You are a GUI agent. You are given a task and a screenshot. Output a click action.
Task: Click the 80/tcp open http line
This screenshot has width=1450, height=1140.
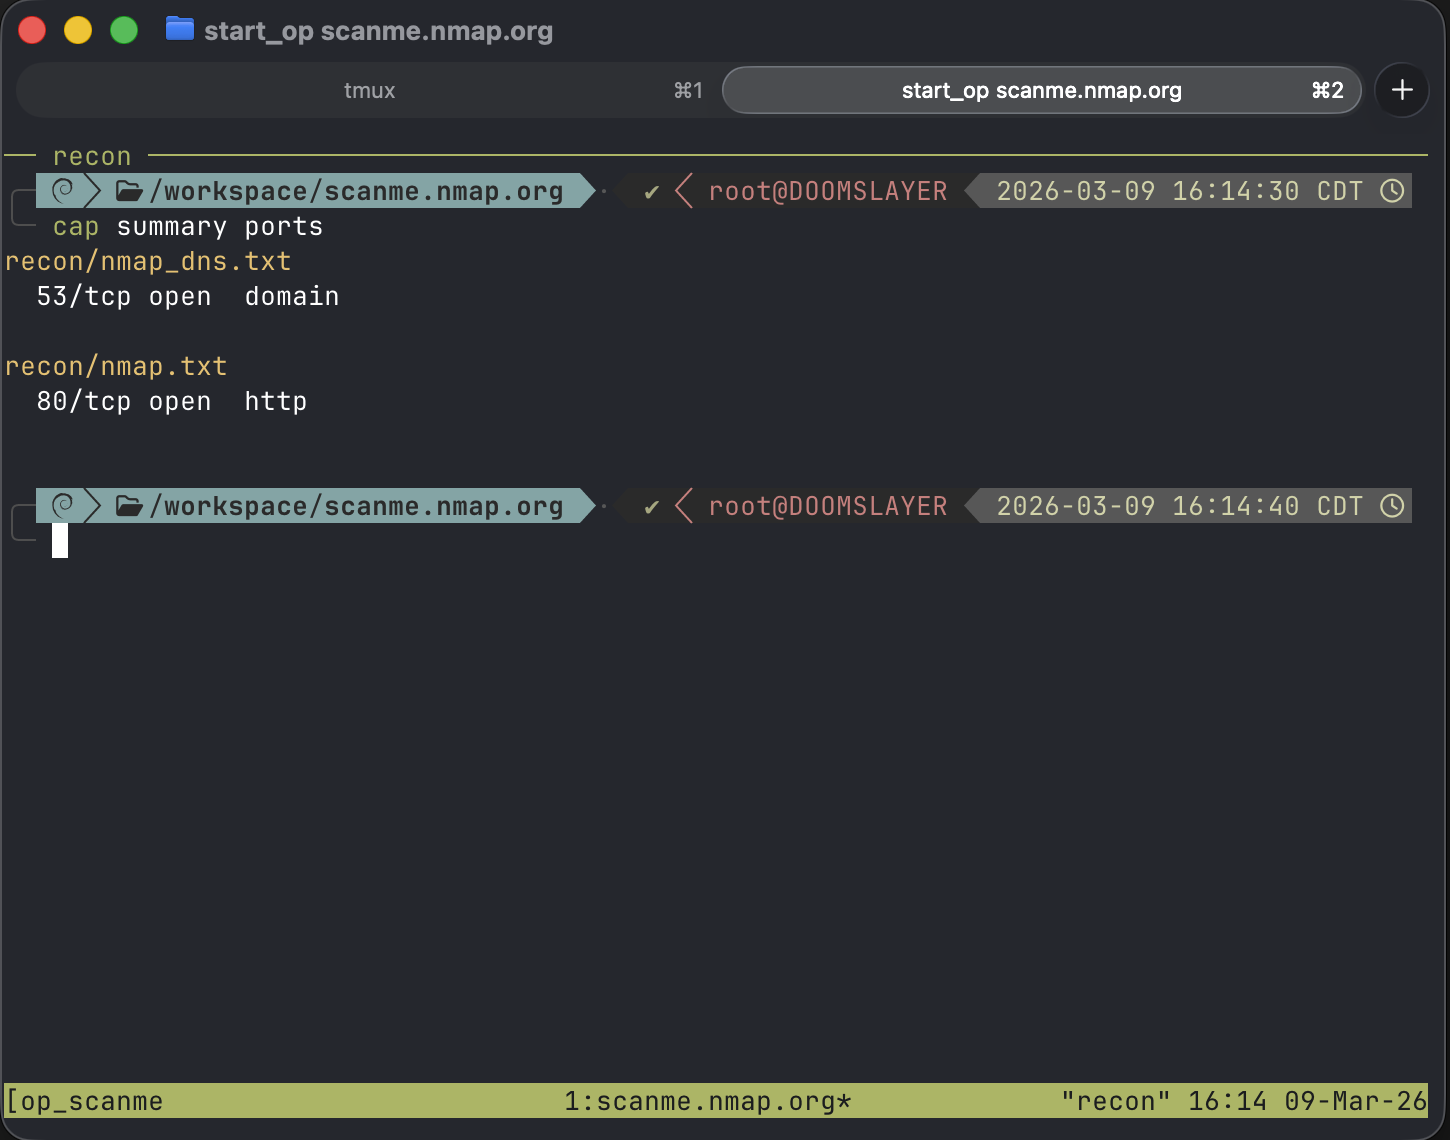(x=171, y=401)
